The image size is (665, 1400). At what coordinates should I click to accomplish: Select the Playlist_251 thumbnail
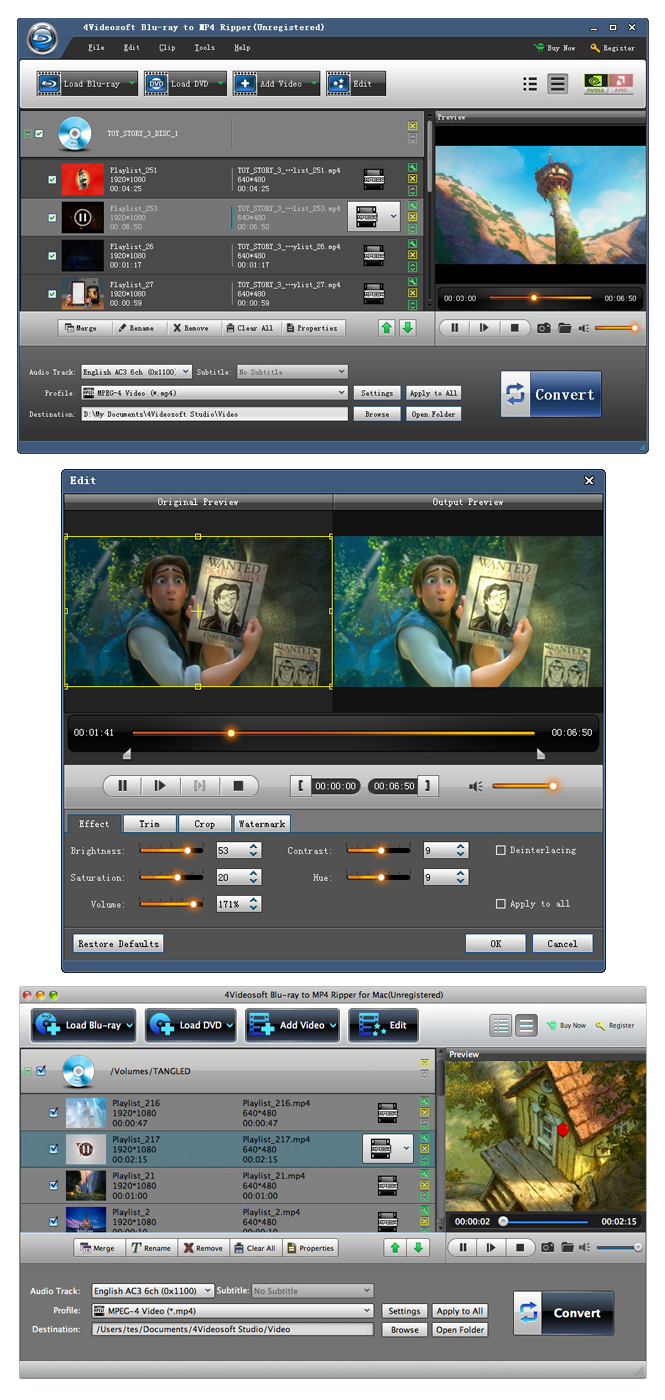coord(83,179)
